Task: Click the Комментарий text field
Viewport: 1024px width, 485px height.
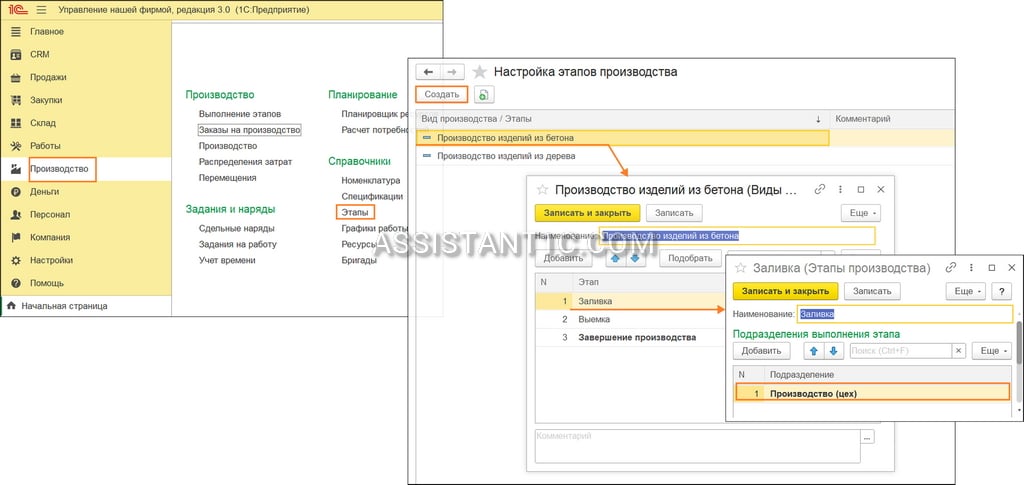Action: [x=697, y=446]
